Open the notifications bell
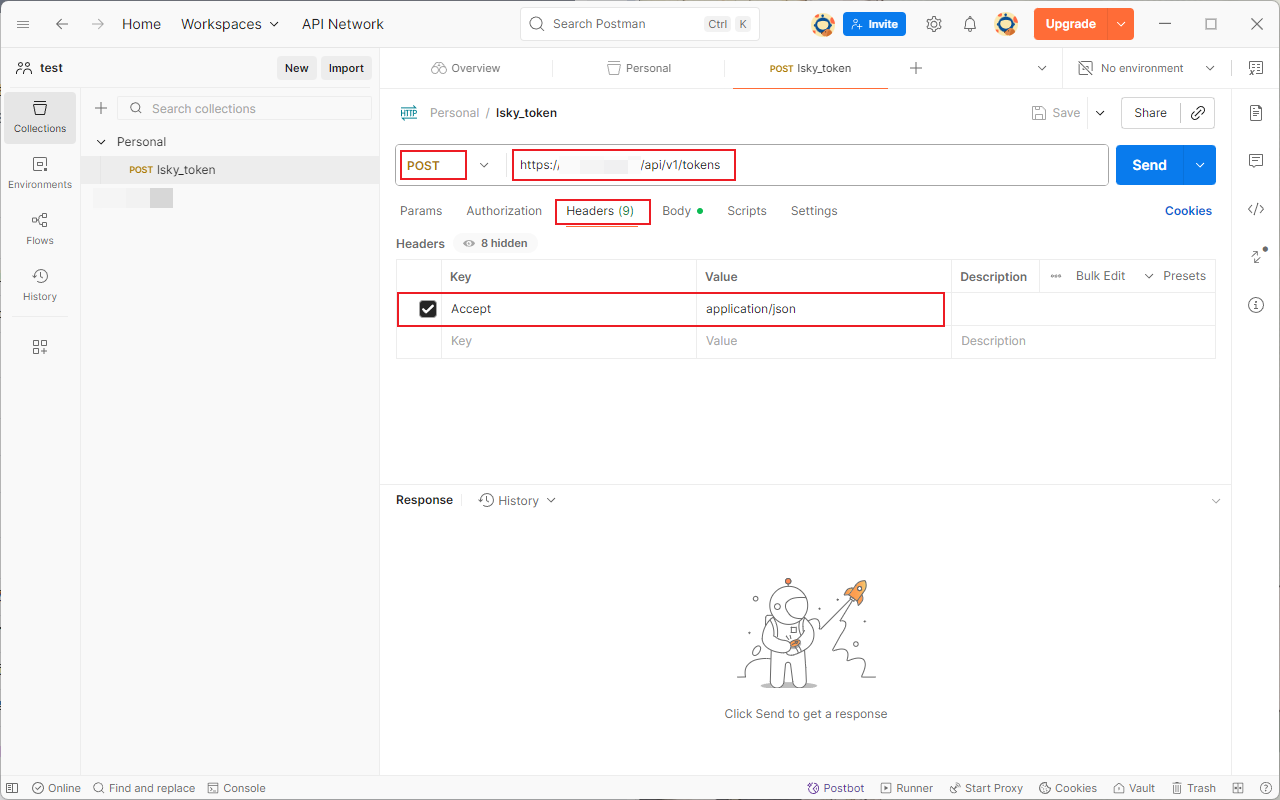The width and height of the screenshot is (1280, 800). (x=970, y=24)
